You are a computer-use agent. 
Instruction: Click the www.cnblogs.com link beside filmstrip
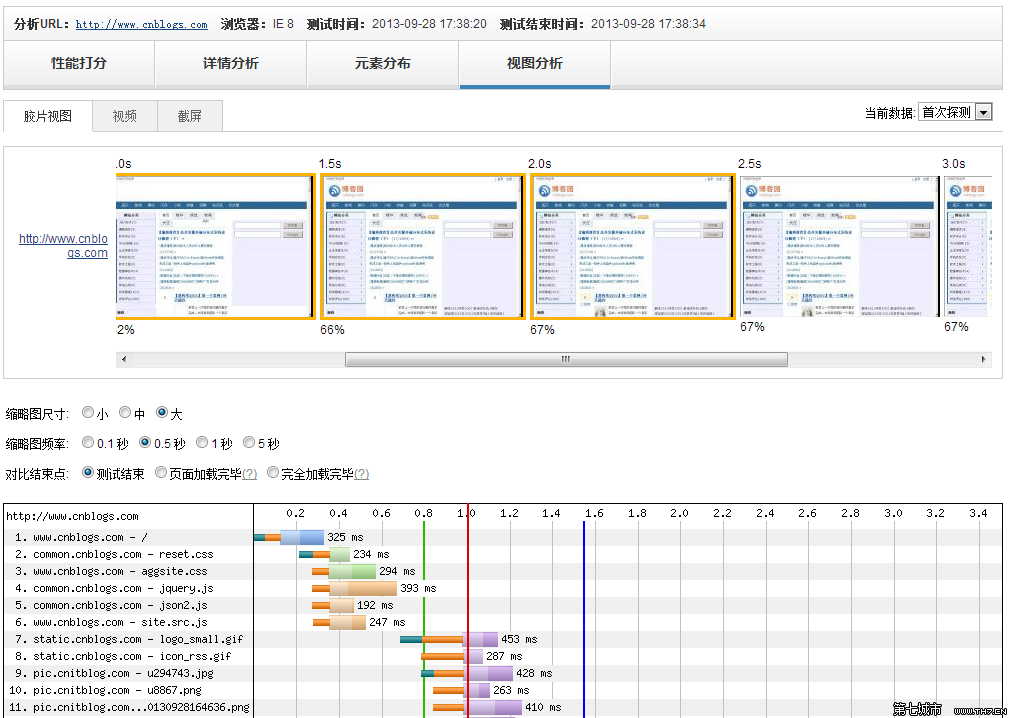(x=64, y=246)
